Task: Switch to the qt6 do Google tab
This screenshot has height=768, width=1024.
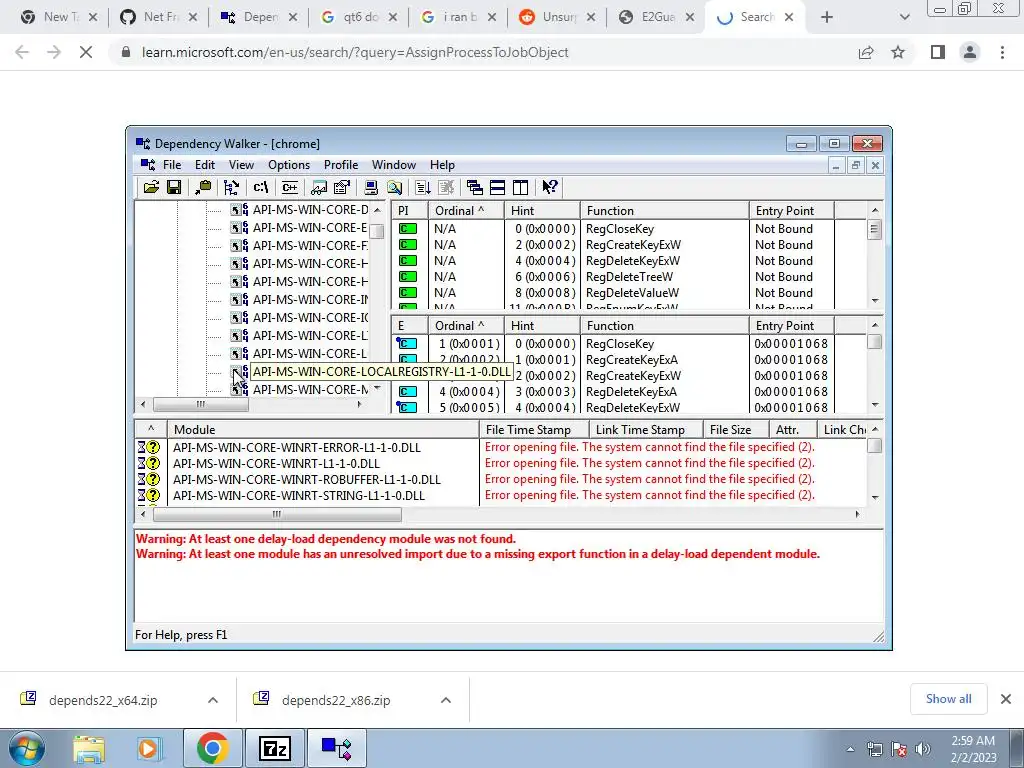Action: [359, 17]
